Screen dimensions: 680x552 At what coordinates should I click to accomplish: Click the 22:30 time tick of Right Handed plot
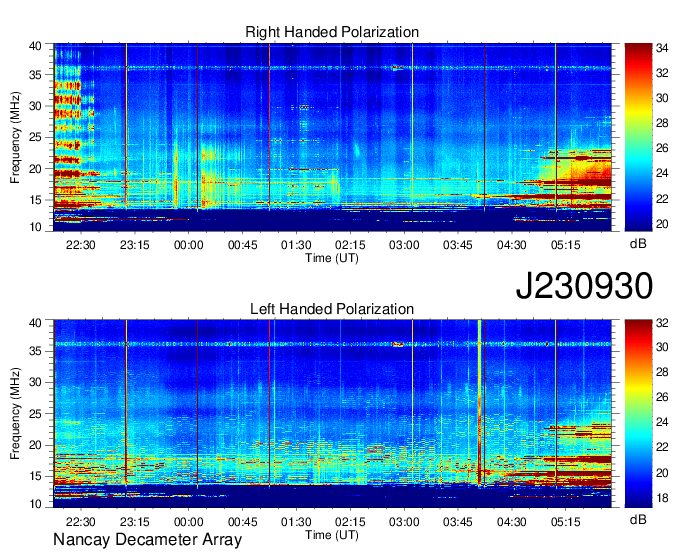[x=80, y=245]
